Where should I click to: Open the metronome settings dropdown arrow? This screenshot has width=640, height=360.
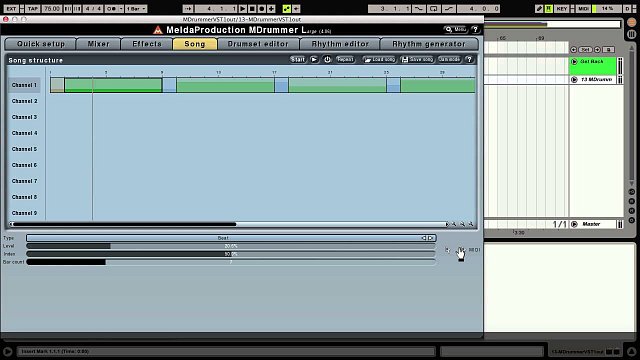(x=121, y=9)
